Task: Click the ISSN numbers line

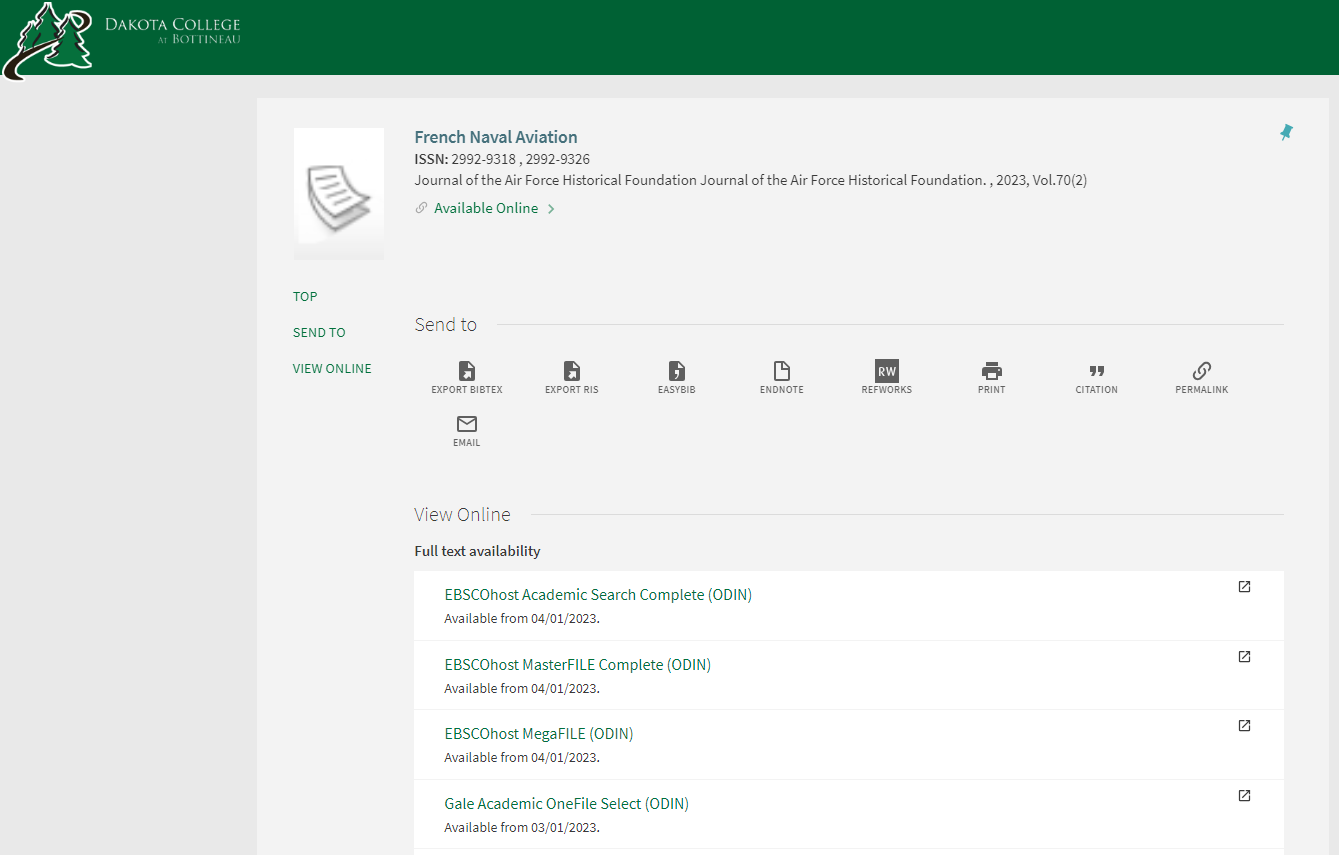Action: 502,159
